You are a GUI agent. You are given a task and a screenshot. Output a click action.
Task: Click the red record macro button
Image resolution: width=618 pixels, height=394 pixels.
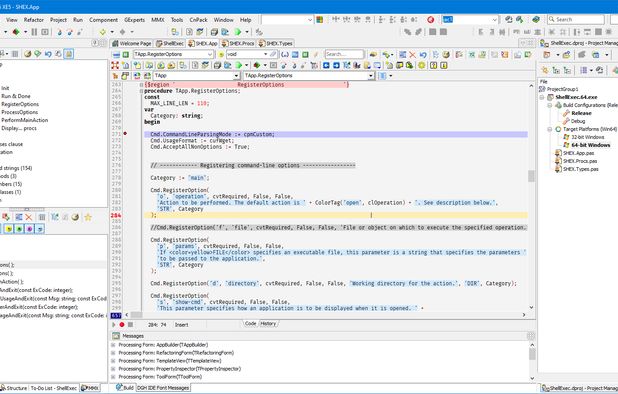[x=122, y=325]
